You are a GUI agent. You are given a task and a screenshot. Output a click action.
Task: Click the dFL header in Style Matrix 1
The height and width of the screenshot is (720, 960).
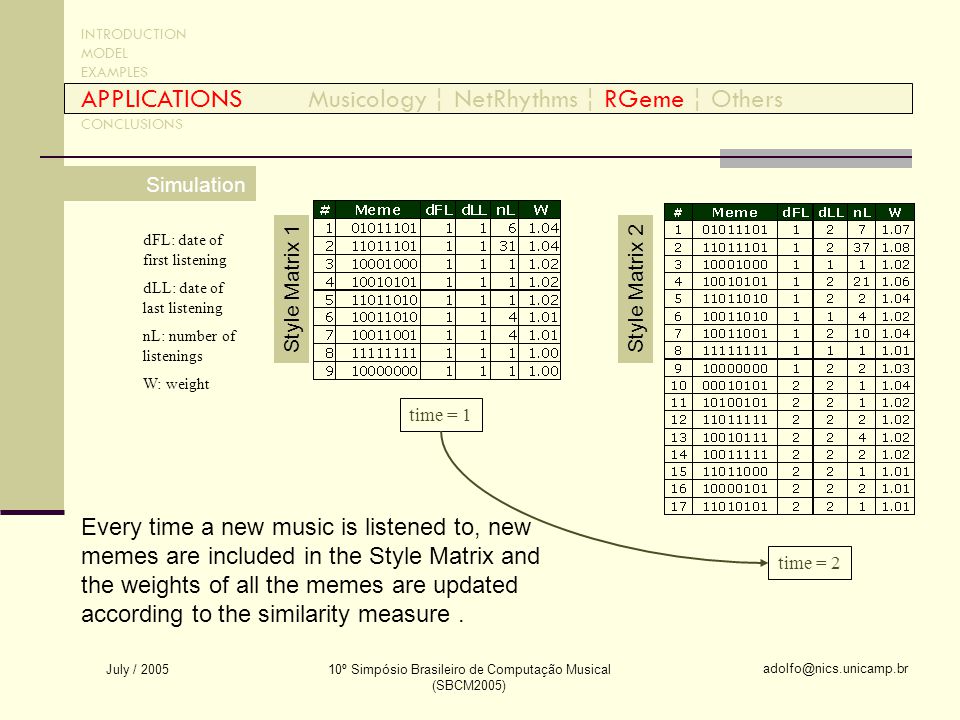click(438, 210)
